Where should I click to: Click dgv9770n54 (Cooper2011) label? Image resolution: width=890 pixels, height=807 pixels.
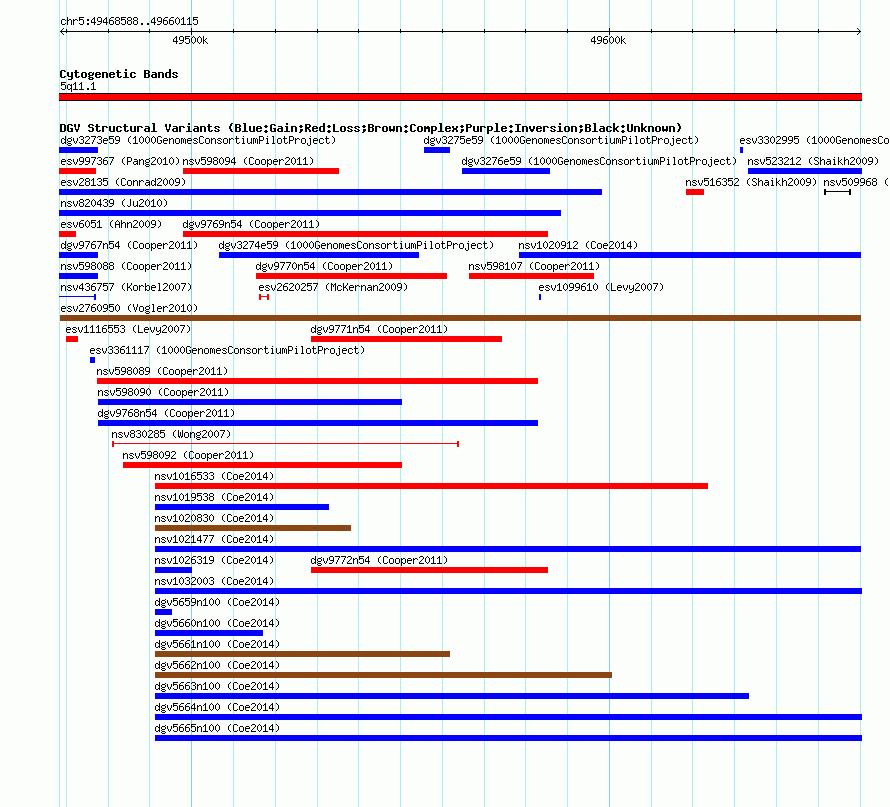(324, 266)
